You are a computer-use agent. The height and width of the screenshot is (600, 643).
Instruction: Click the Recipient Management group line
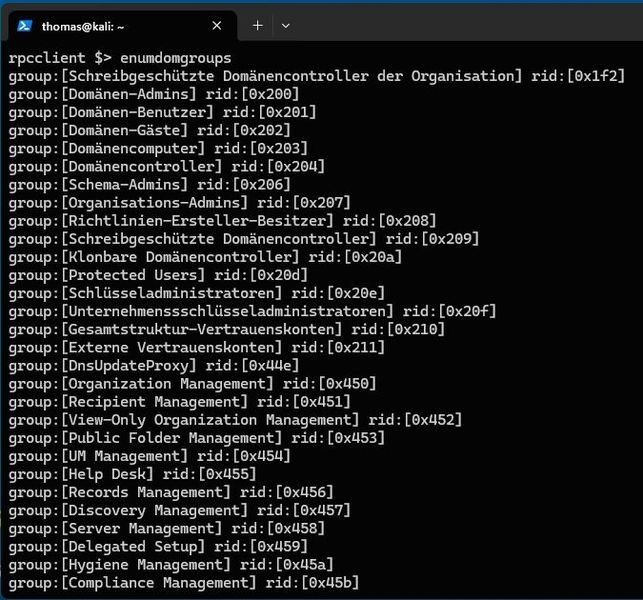click(x=180, y=401)
